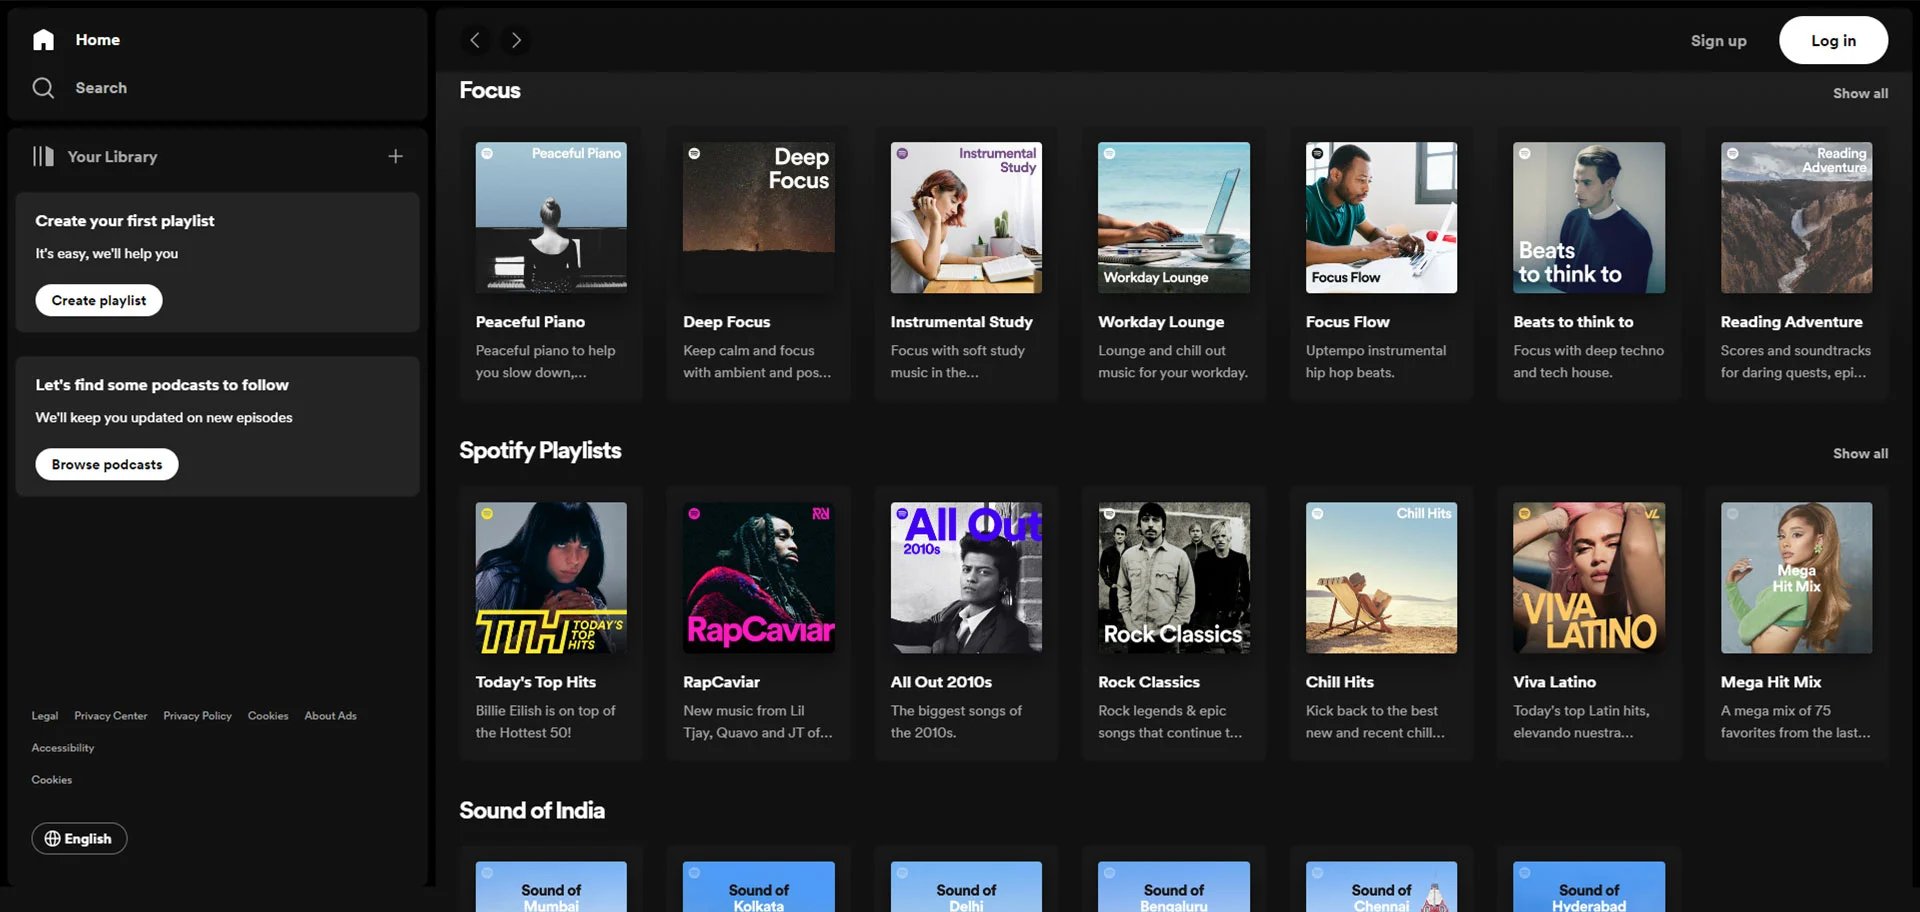Open Peaceful Piano cover
Viewport: 1920px width, 912px height.
(551, 217)
